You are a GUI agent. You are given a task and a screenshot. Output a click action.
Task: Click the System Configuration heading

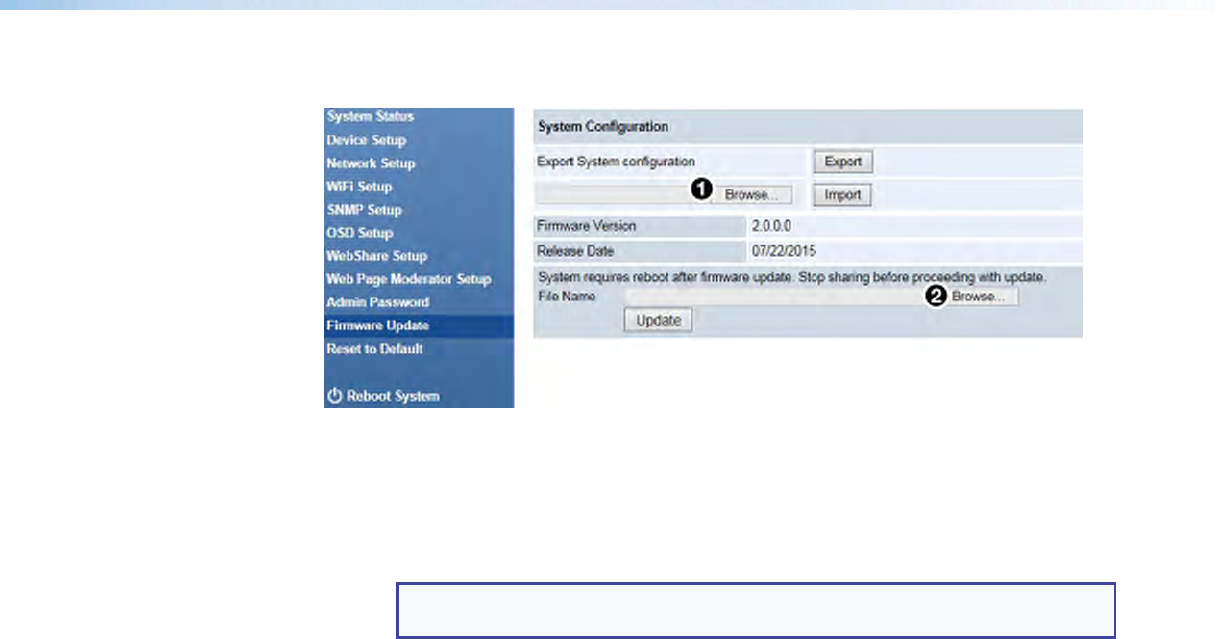[603, 127]
